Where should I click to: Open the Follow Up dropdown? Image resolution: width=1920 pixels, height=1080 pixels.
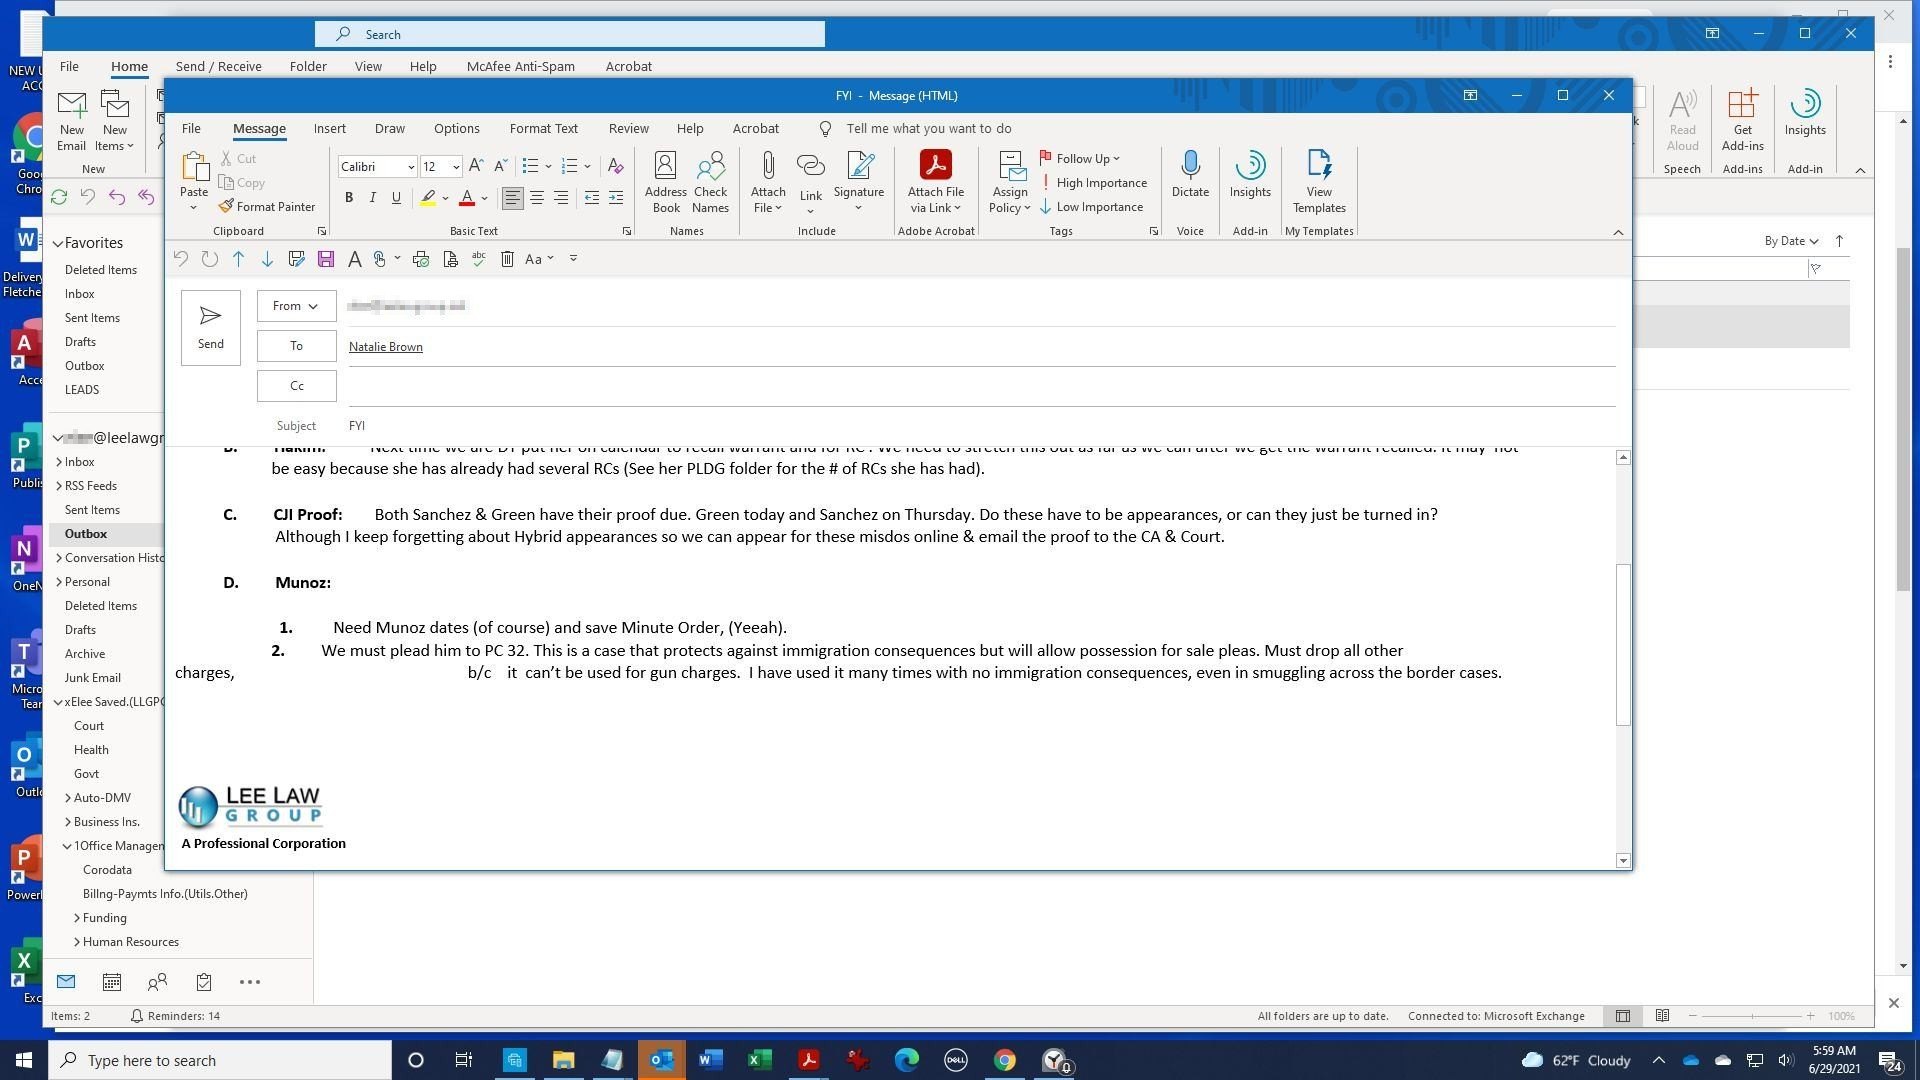click(x=1080, y=159)
